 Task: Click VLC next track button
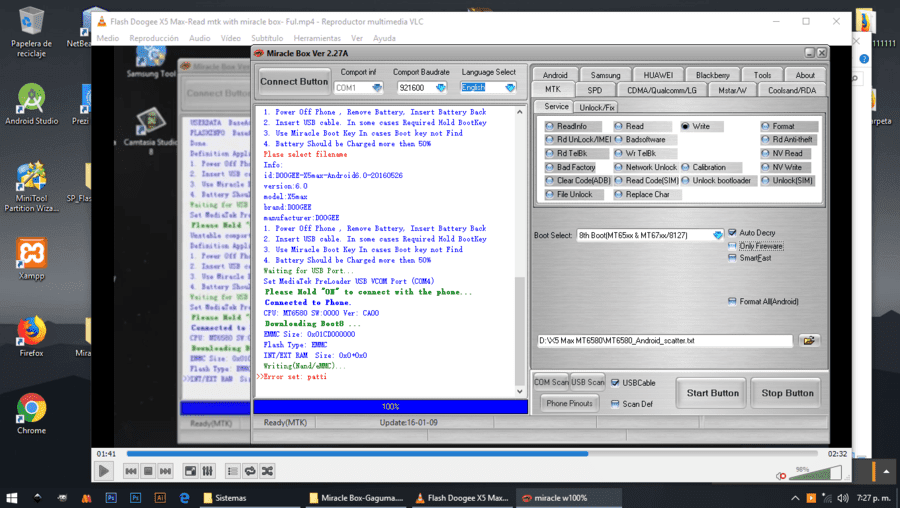tap(165, 471)
